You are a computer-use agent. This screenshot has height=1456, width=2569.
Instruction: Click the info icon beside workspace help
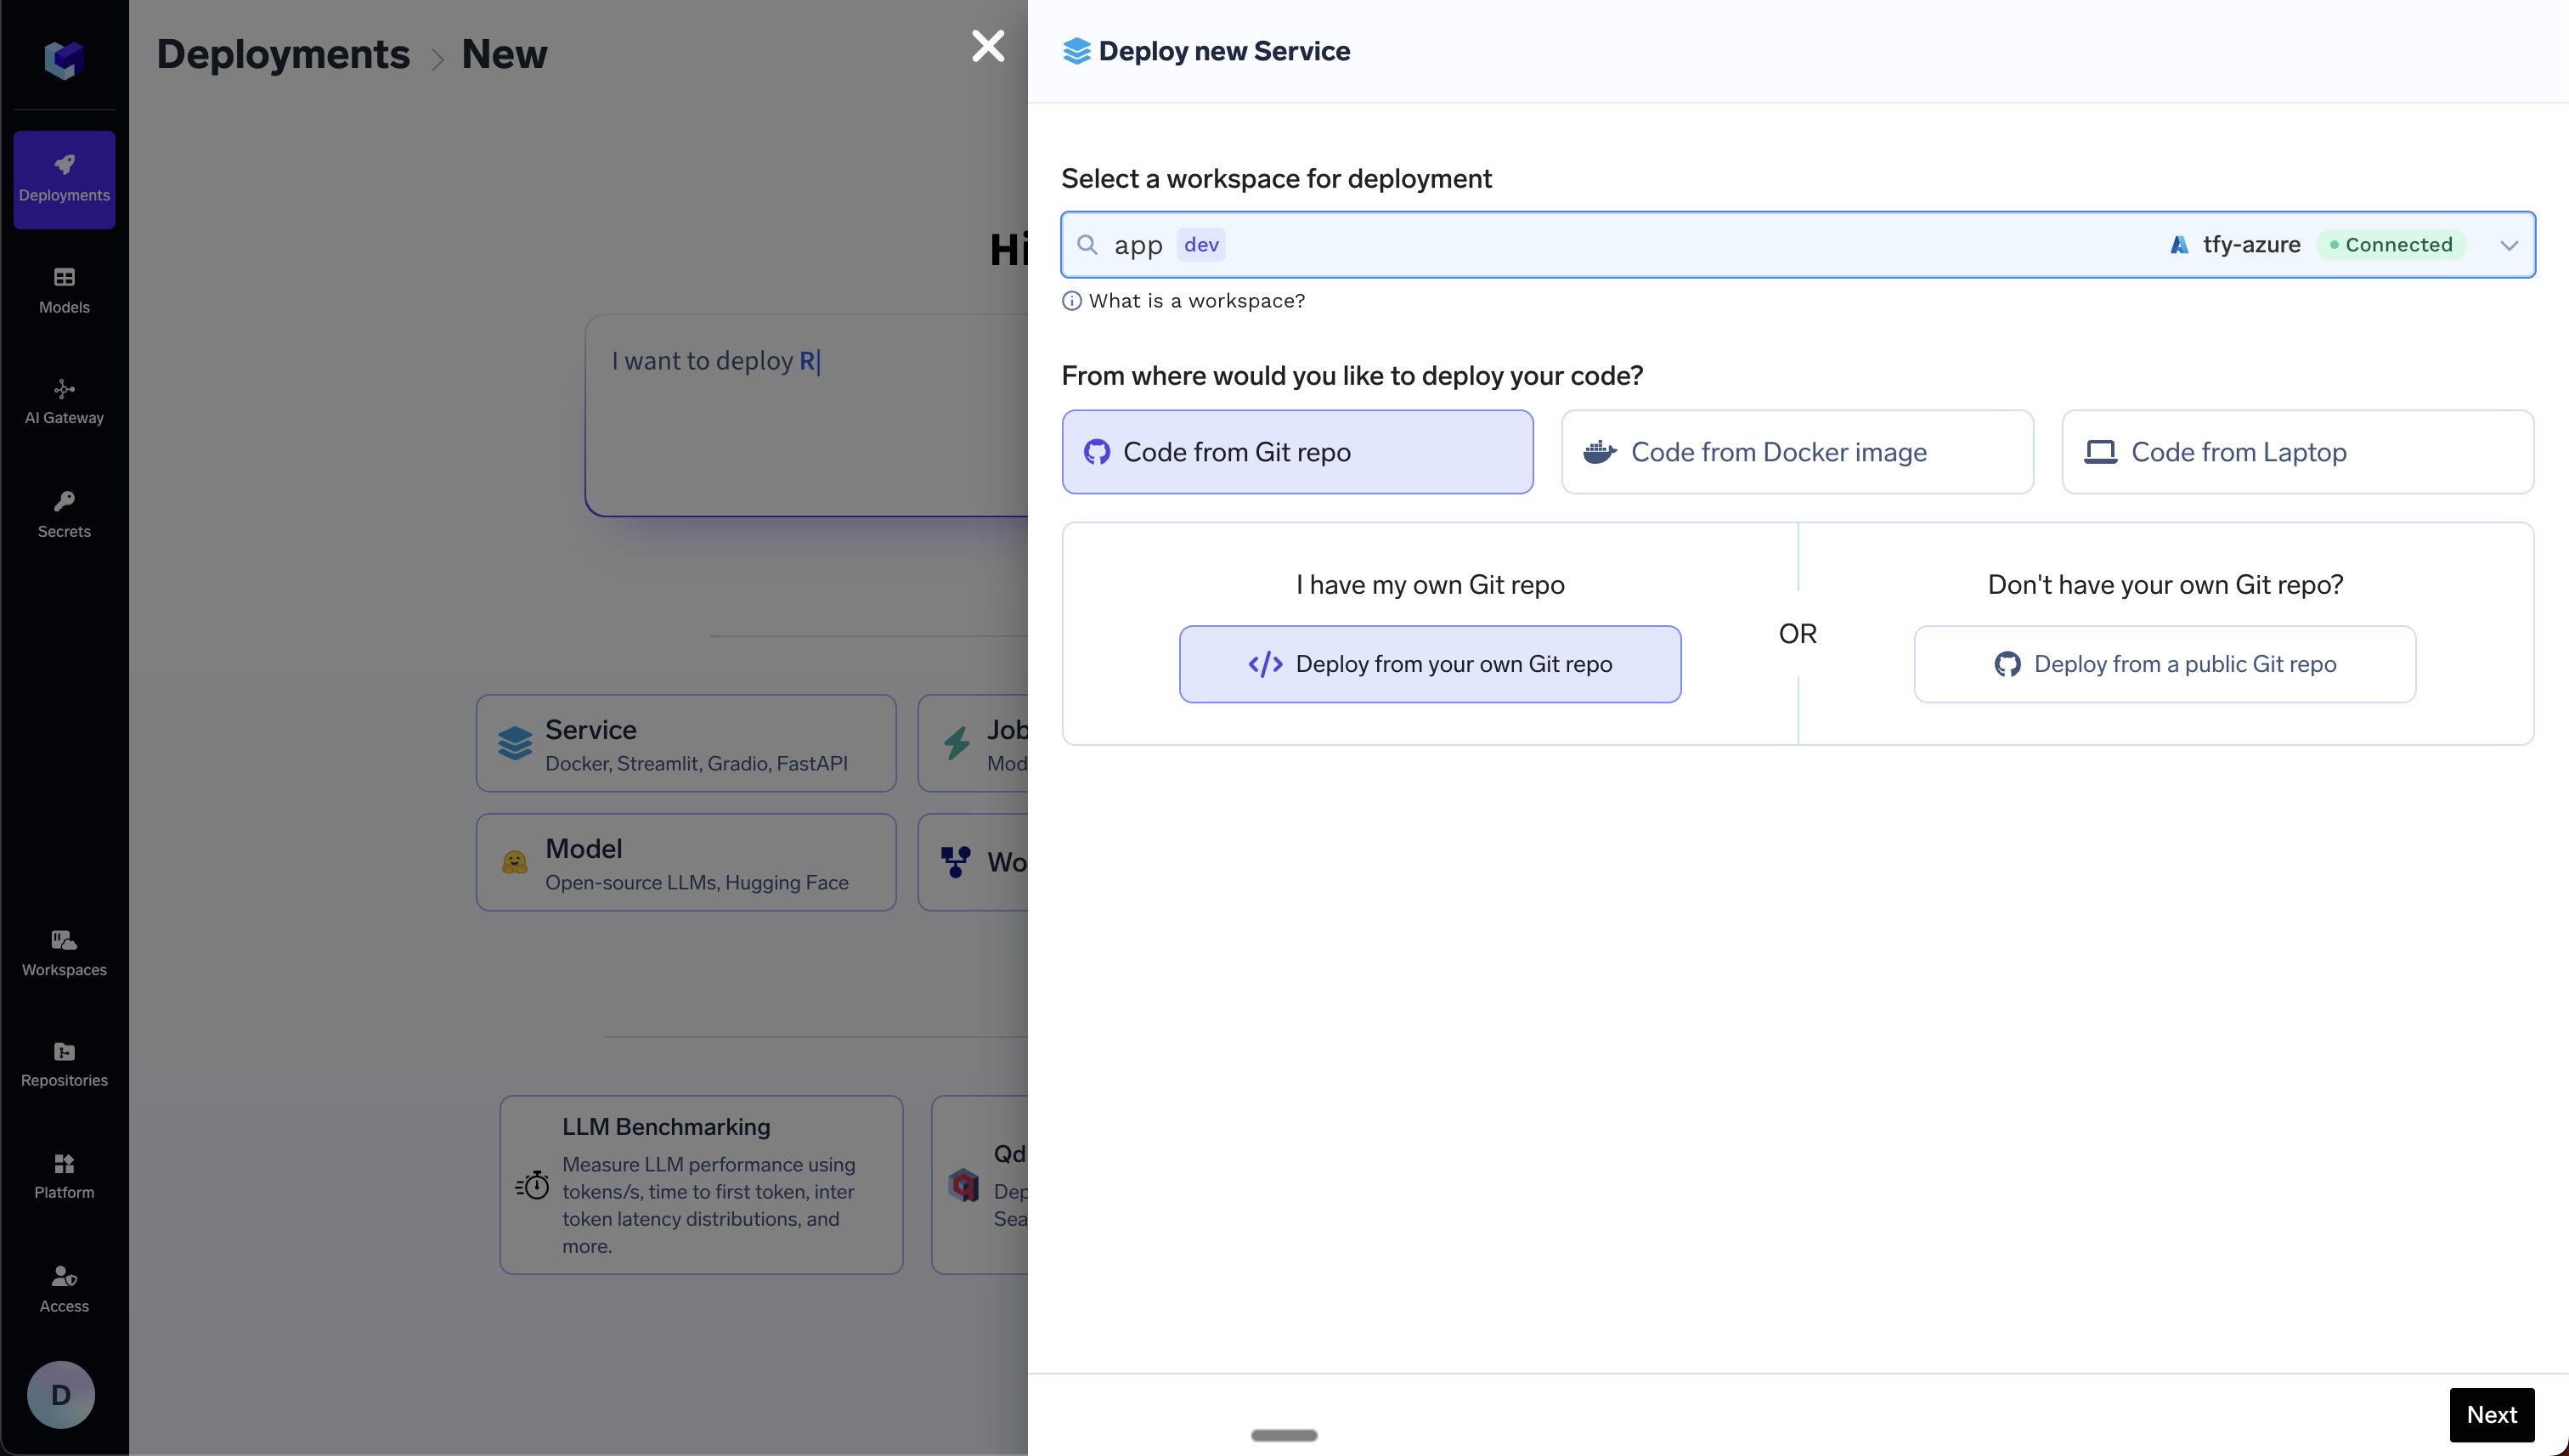[1071, 301]
